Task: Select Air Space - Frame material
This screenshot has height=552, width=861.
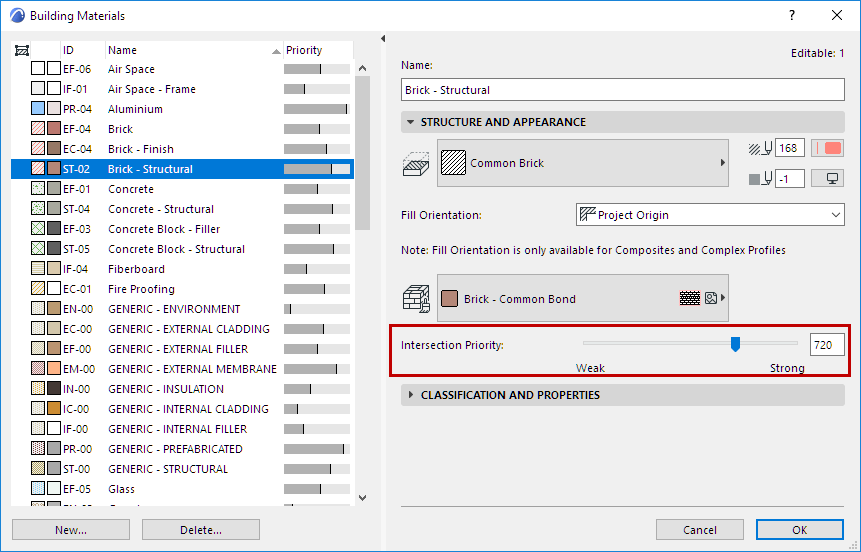Action: (182, 89)
